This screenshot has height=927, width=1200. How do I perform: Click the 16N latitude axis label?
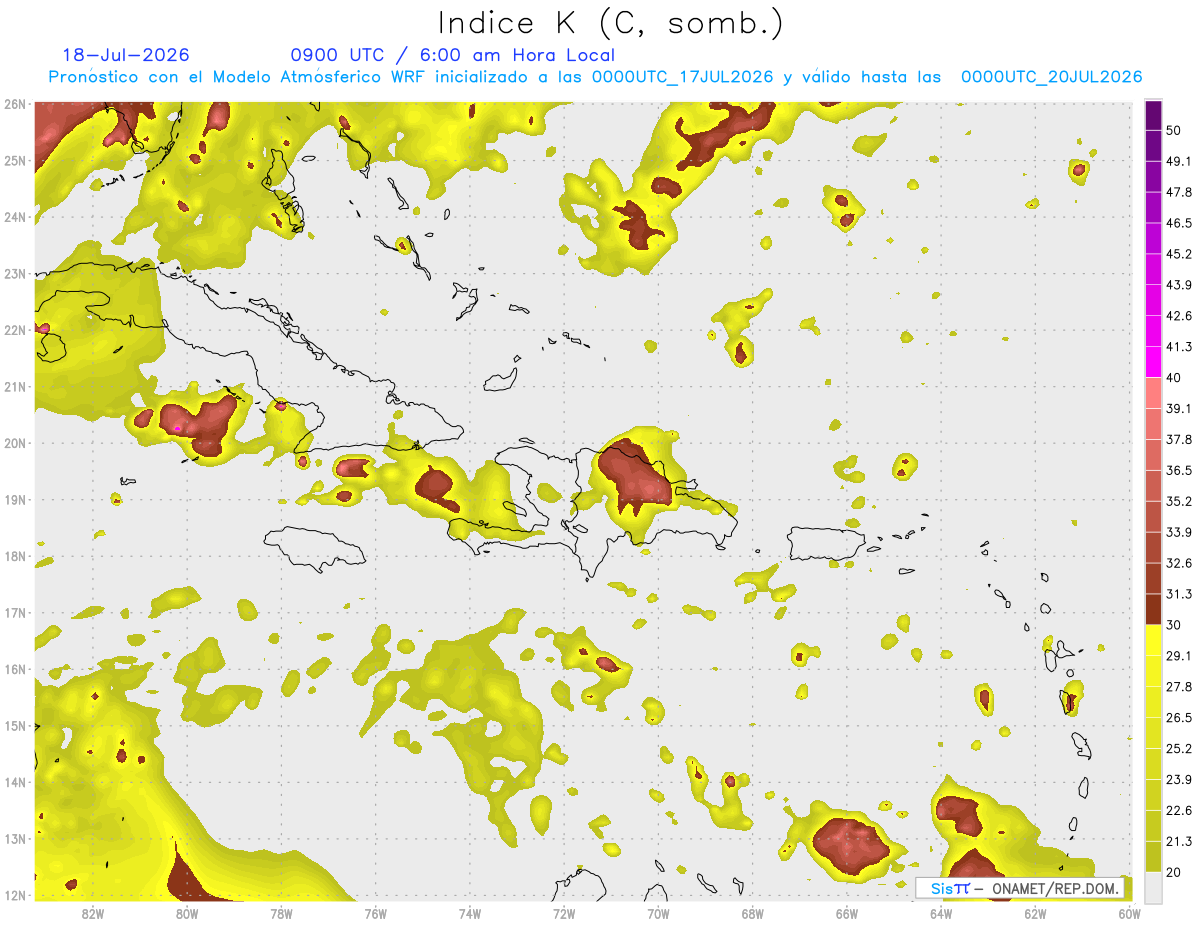pos(14,669)
